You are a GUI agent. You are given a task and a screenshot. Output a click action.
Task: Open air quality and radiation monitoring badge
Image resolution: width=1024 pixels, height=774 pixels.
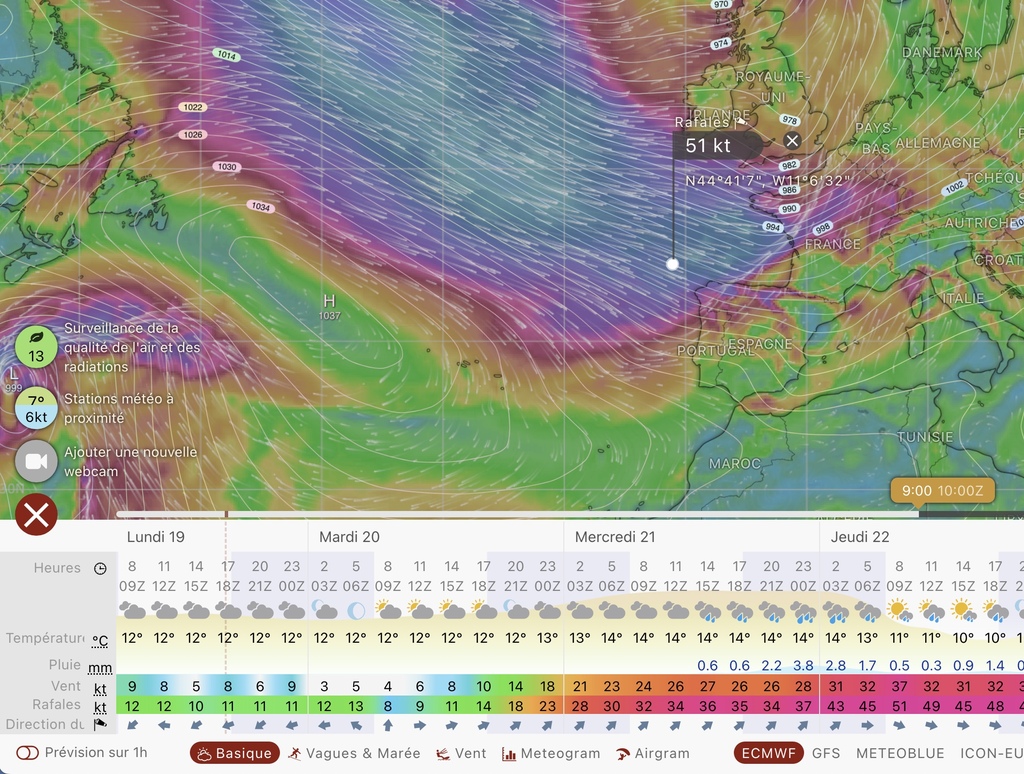click(x=36, y=347)
